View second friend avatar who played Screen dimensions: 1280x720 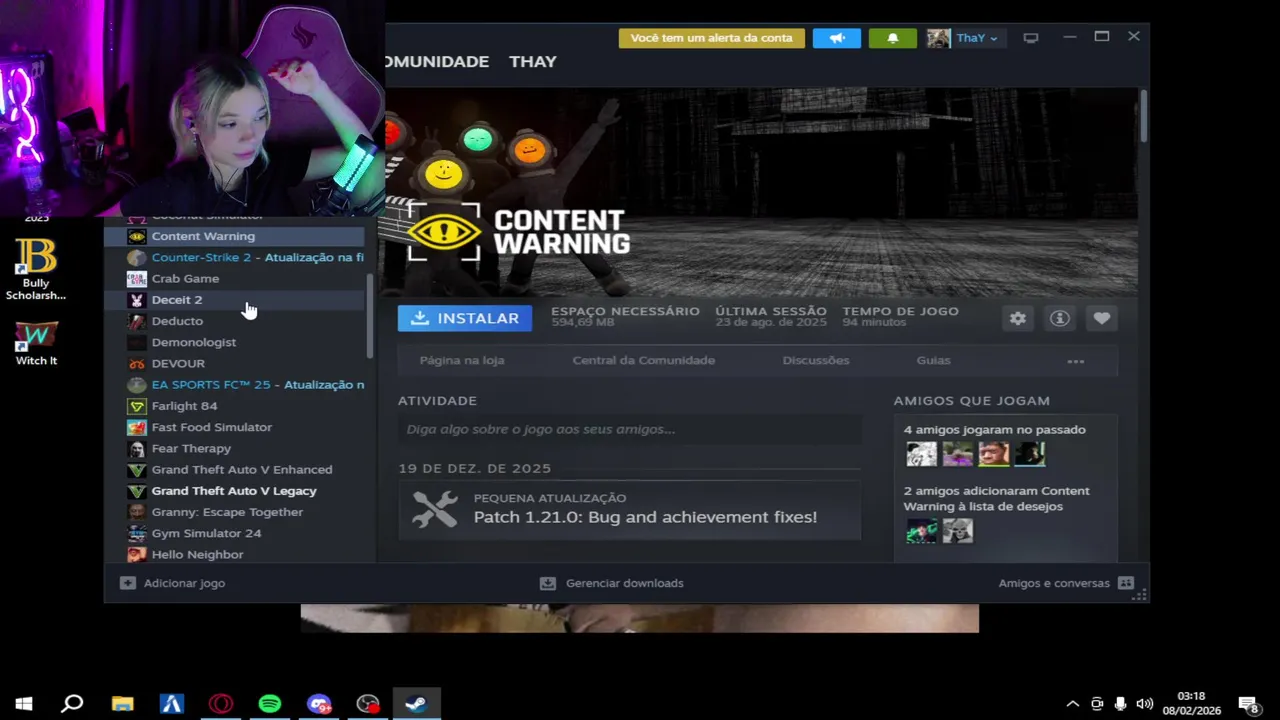click(957, 454)
